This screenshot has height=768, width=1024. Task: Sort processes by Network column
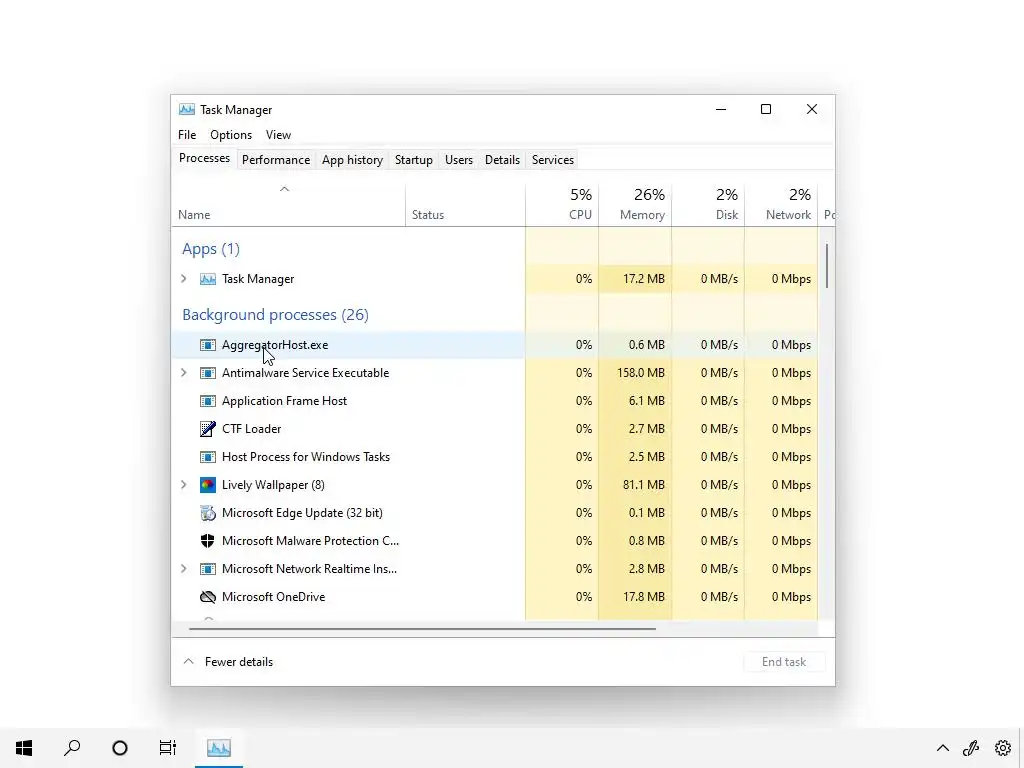[781, 205]
